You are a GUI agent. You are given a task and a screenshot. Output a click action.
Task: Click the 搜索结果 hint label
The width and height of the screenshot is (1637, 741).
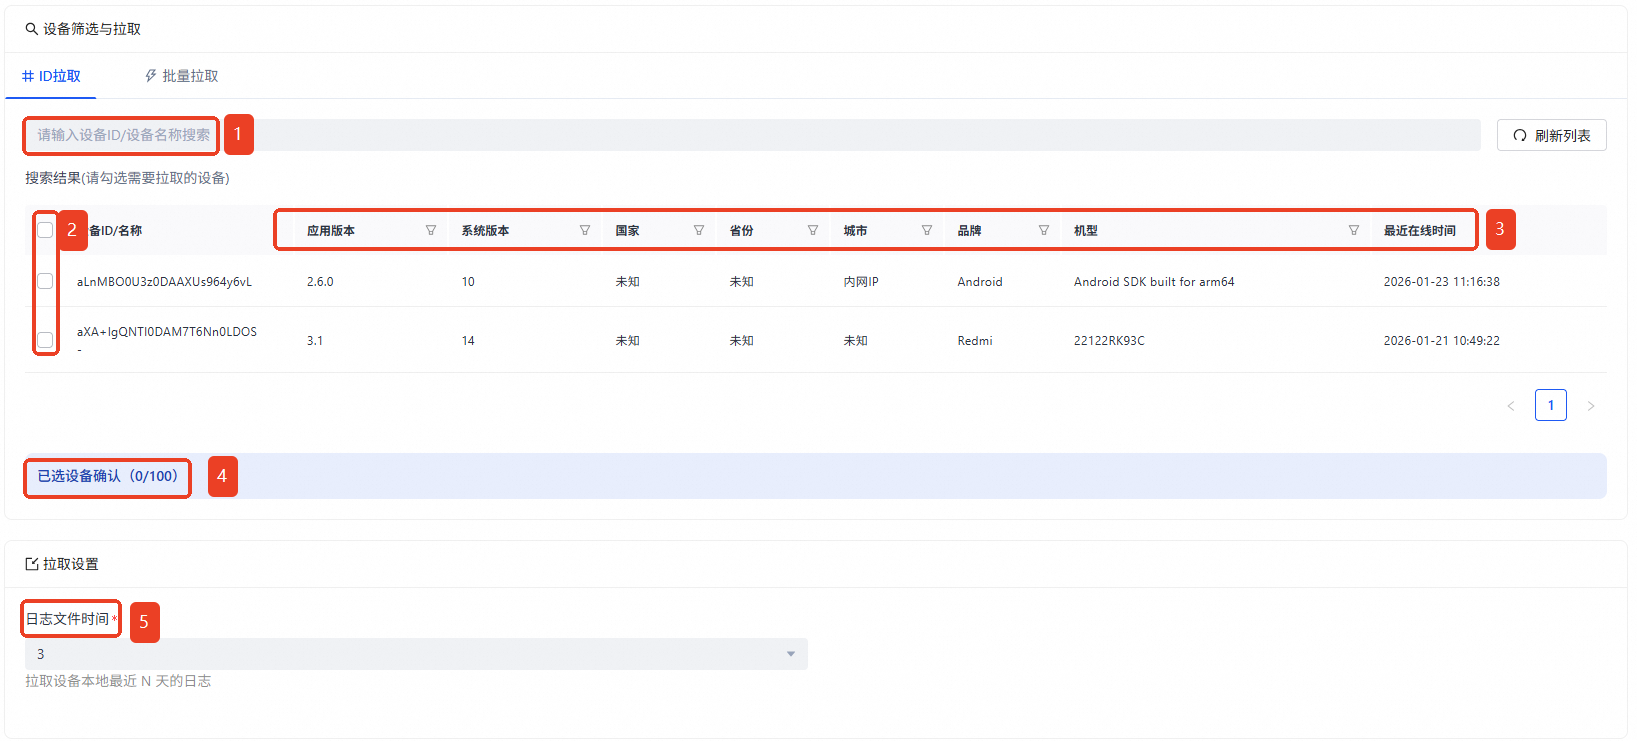[127, 178]
